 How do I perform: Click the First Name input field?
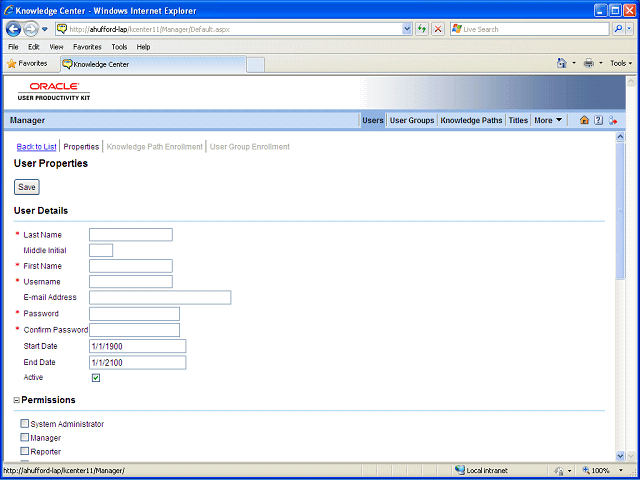(x=131, y=266)
